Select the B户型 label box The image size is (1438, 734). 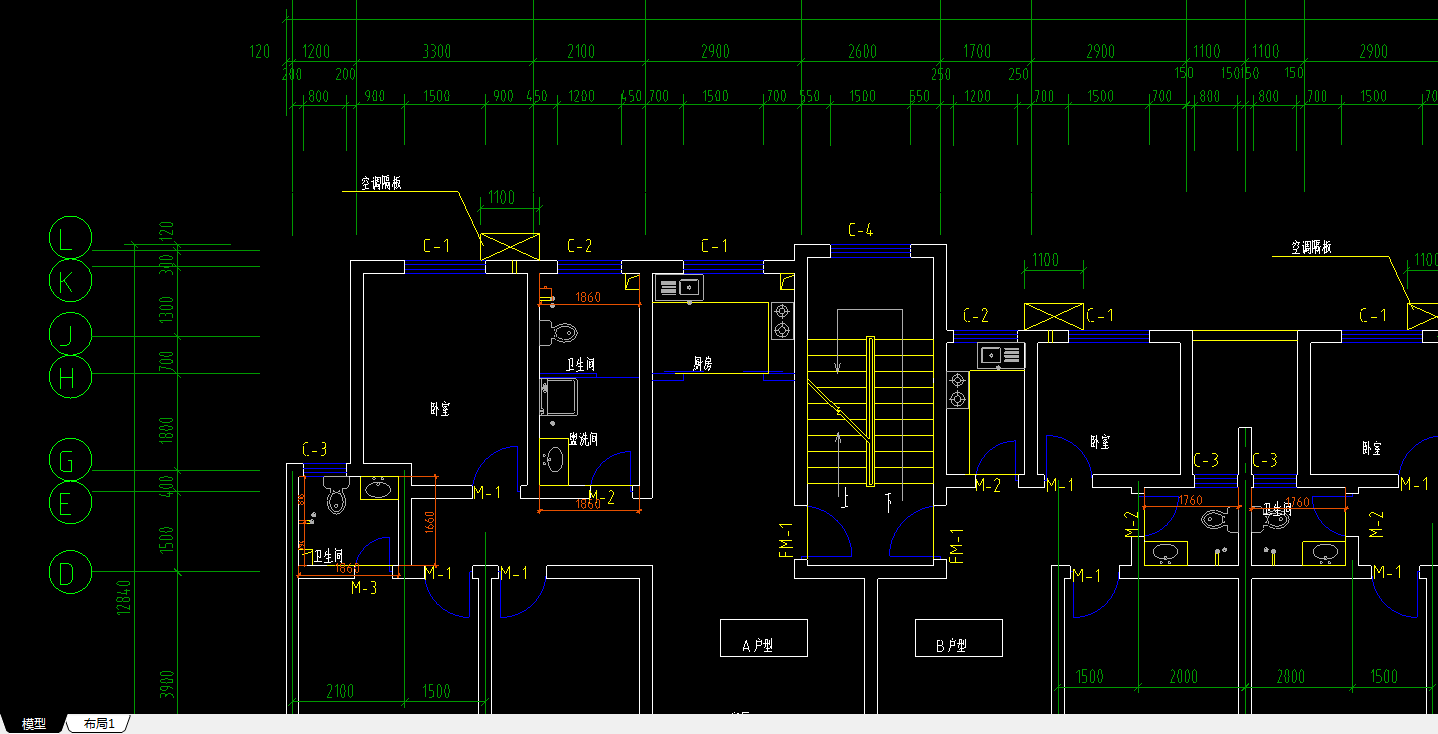pos(958,638)
